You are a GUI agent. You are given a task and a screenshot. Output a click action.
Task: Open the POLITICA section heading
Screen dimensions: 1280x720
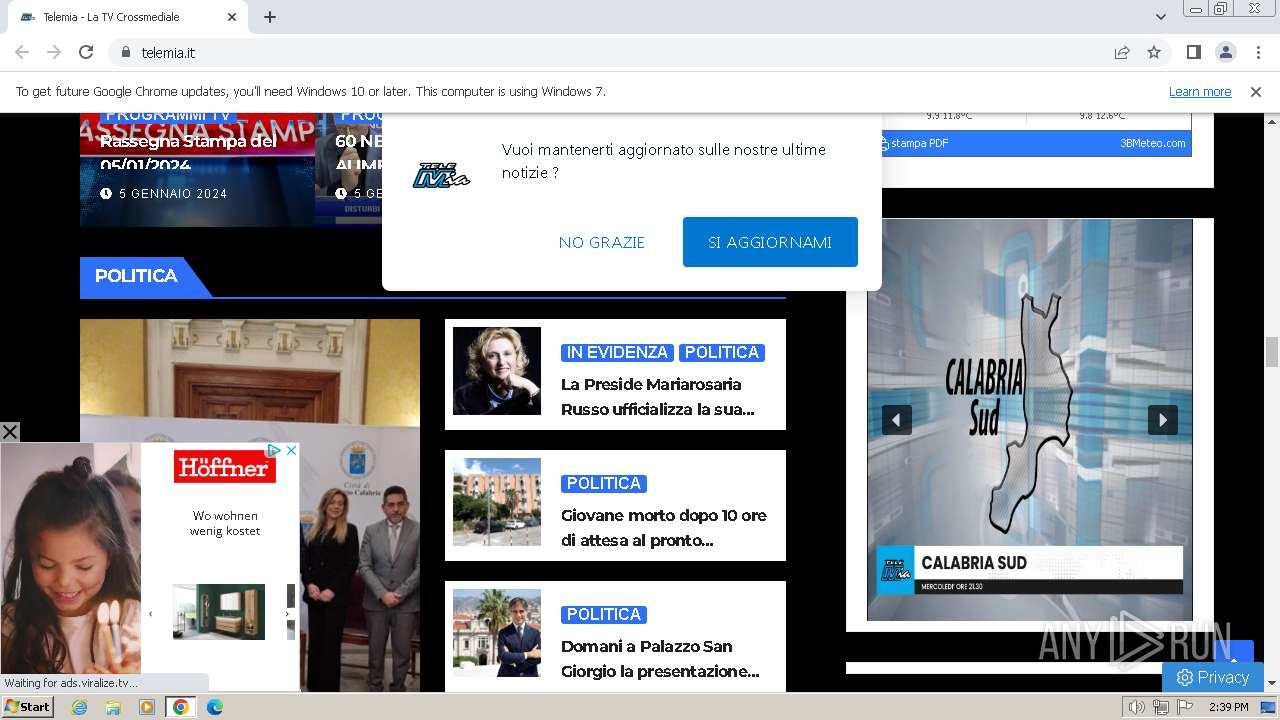(136, 276)
